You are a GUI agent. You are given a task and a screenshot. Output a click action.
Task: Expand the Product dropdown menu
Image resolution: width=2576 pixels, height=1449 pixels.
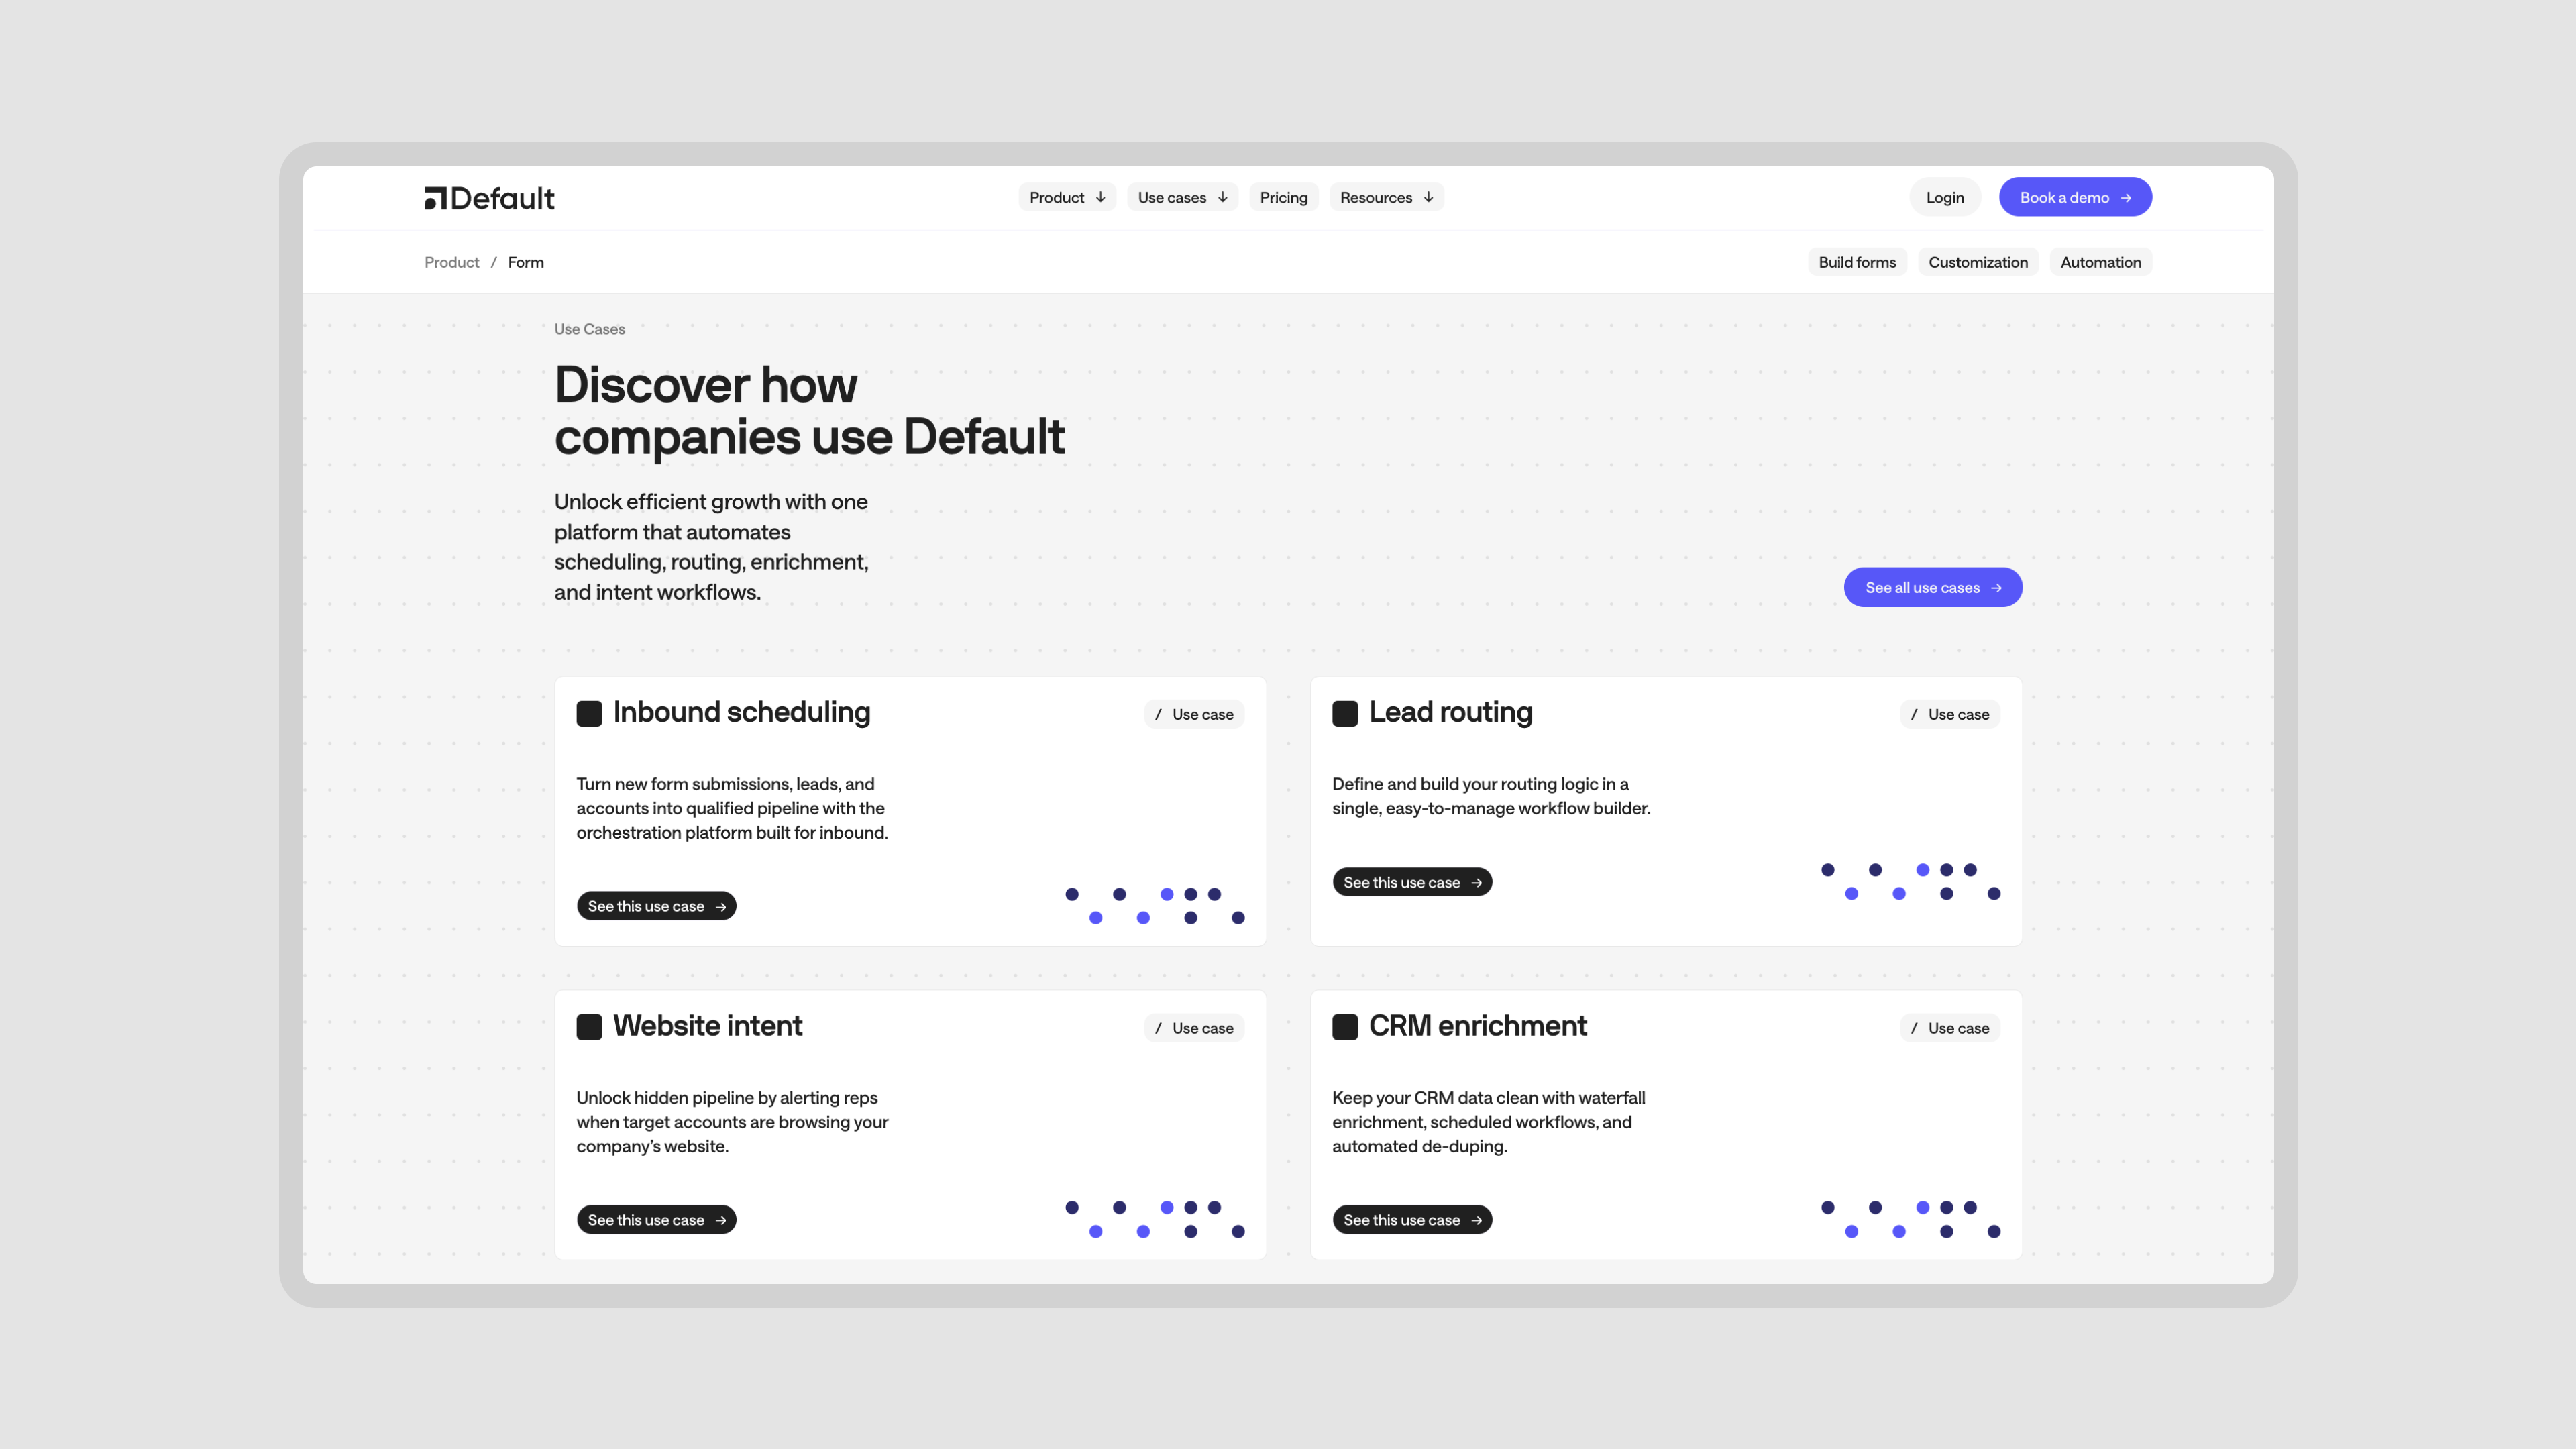[x=1066, y=197]
